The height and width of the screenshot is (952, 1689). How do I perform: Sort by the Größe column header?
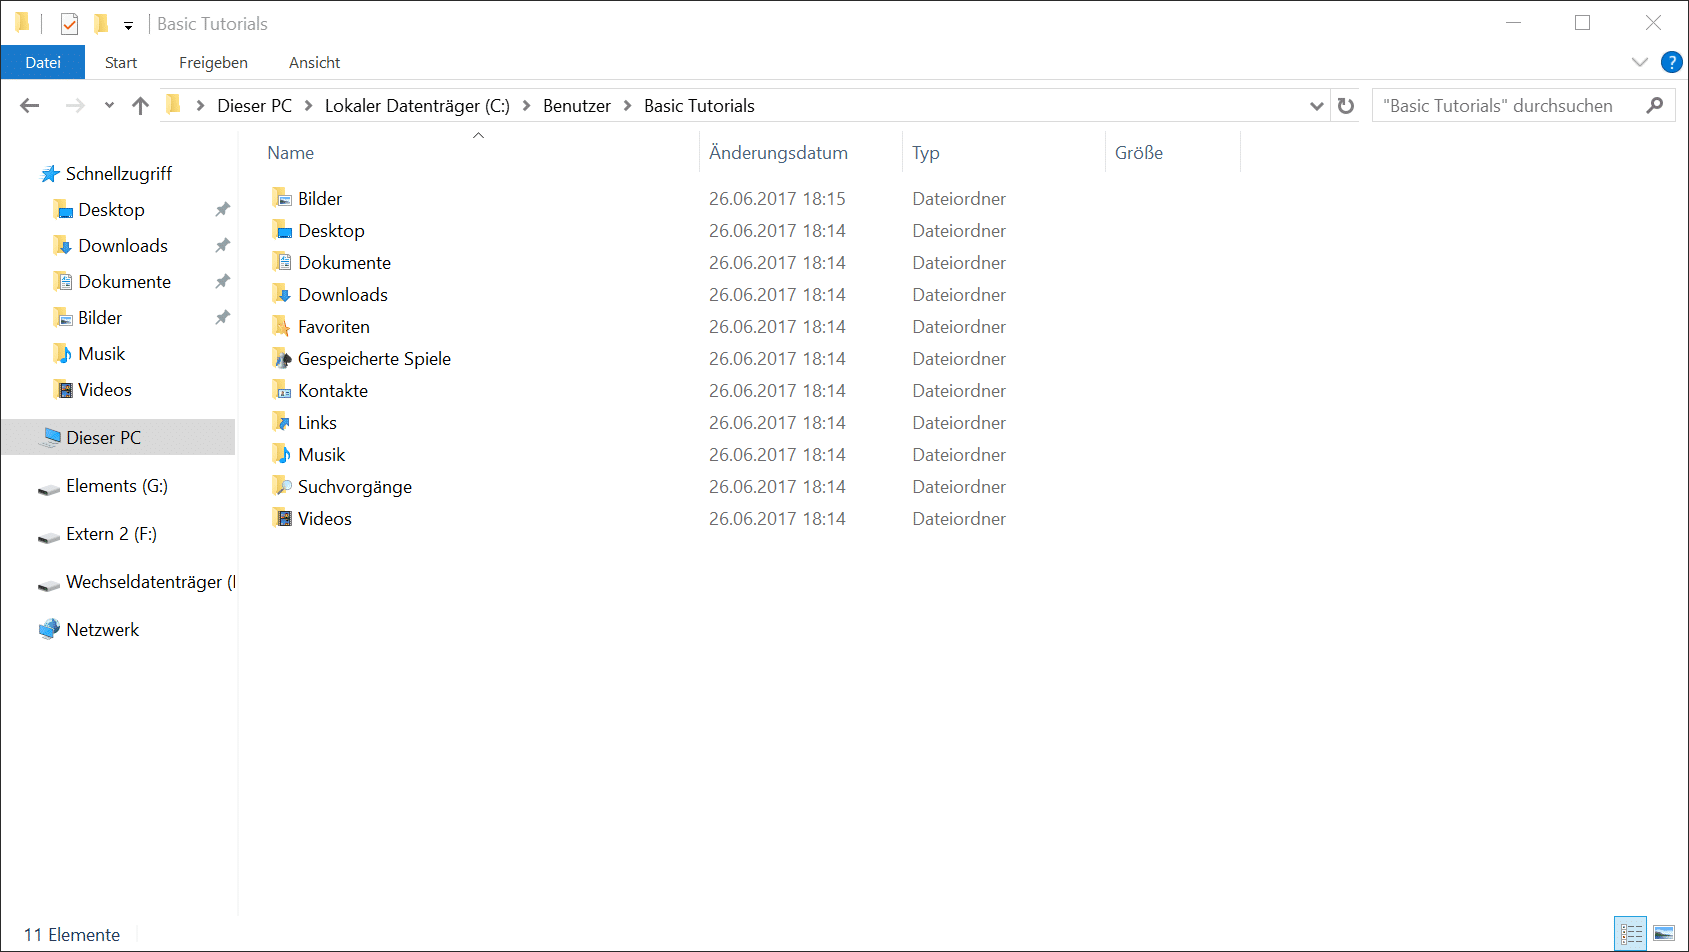click(x=1139, y=153)
